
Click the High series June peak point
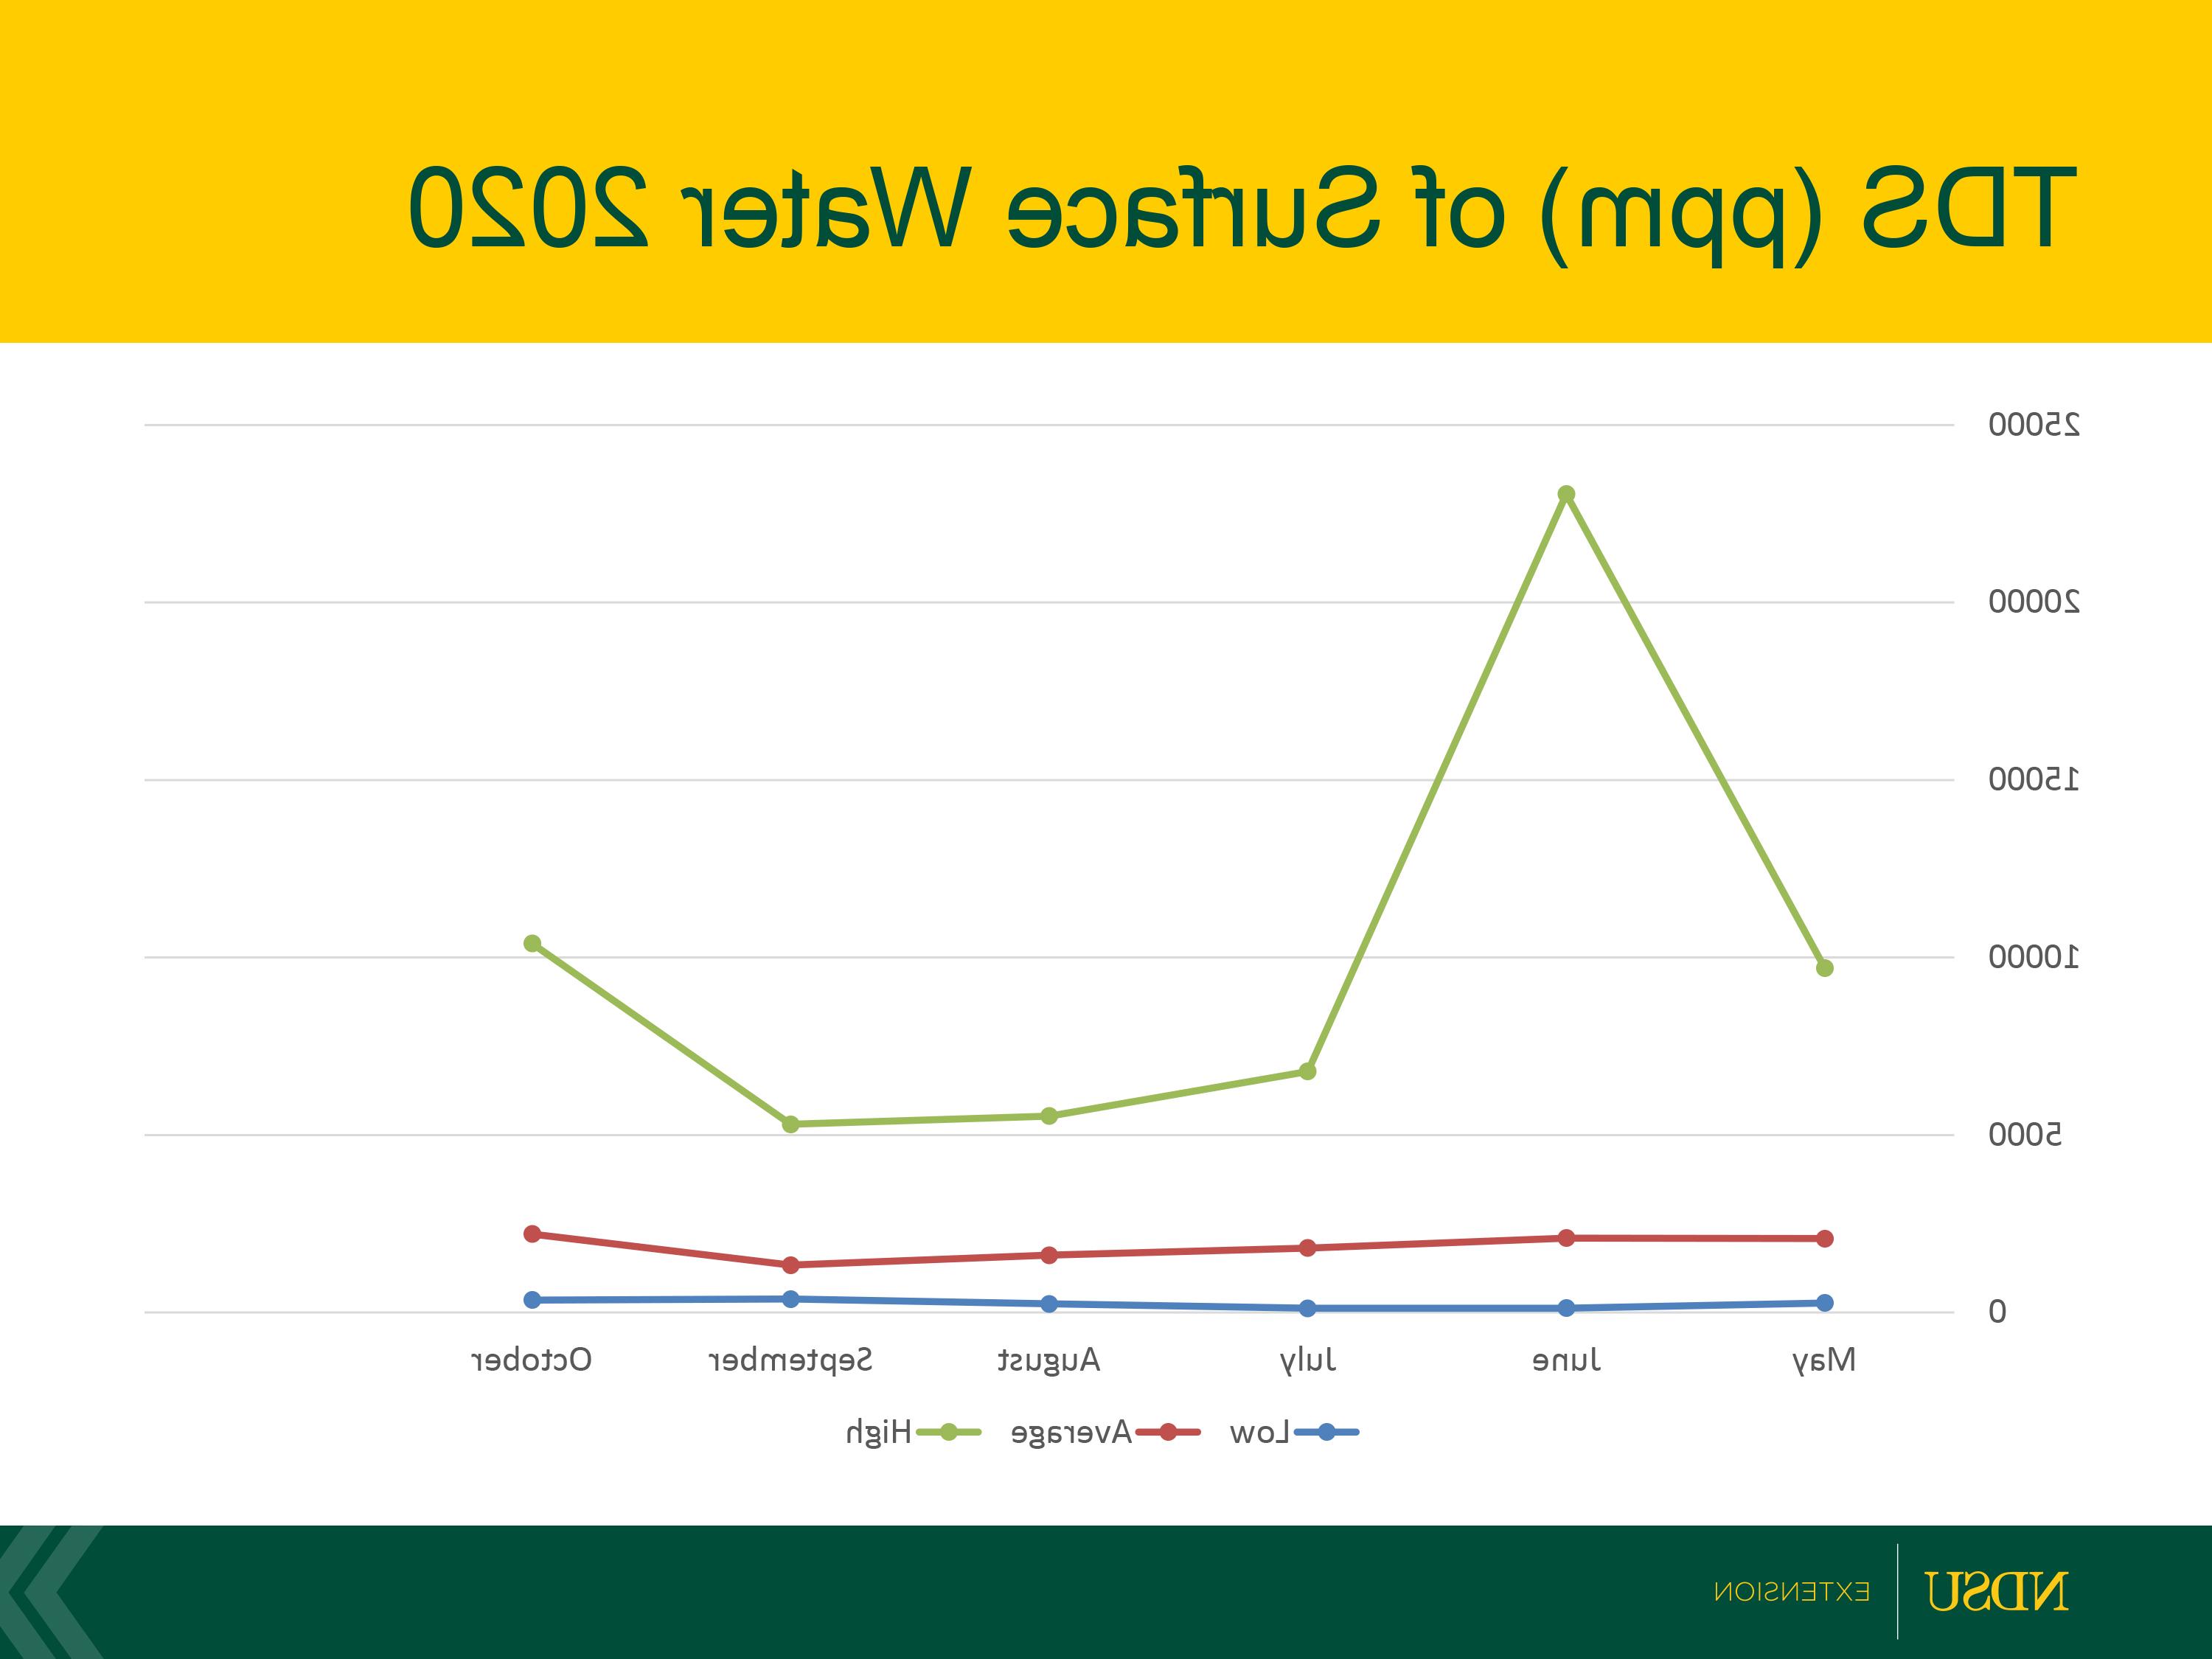[1567, 494]
